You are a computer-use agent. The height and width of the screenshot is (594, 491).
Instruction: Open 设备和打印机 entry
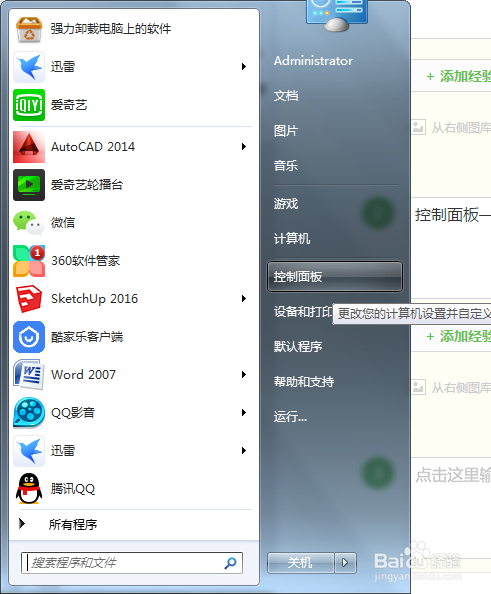point(303,311)
